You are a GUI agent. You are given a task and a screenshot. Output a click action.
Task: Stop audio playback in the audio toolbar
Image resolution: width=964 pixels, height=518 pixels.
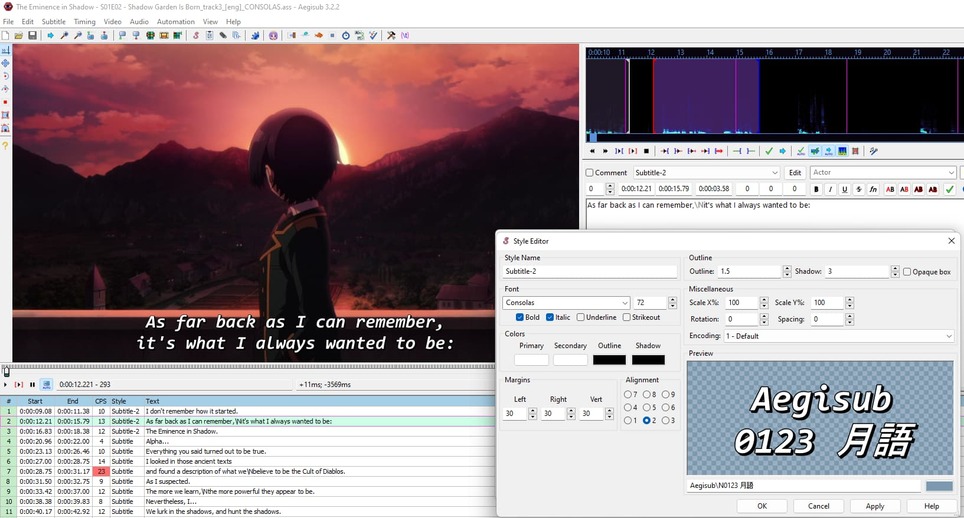click(x=646, y=151)
